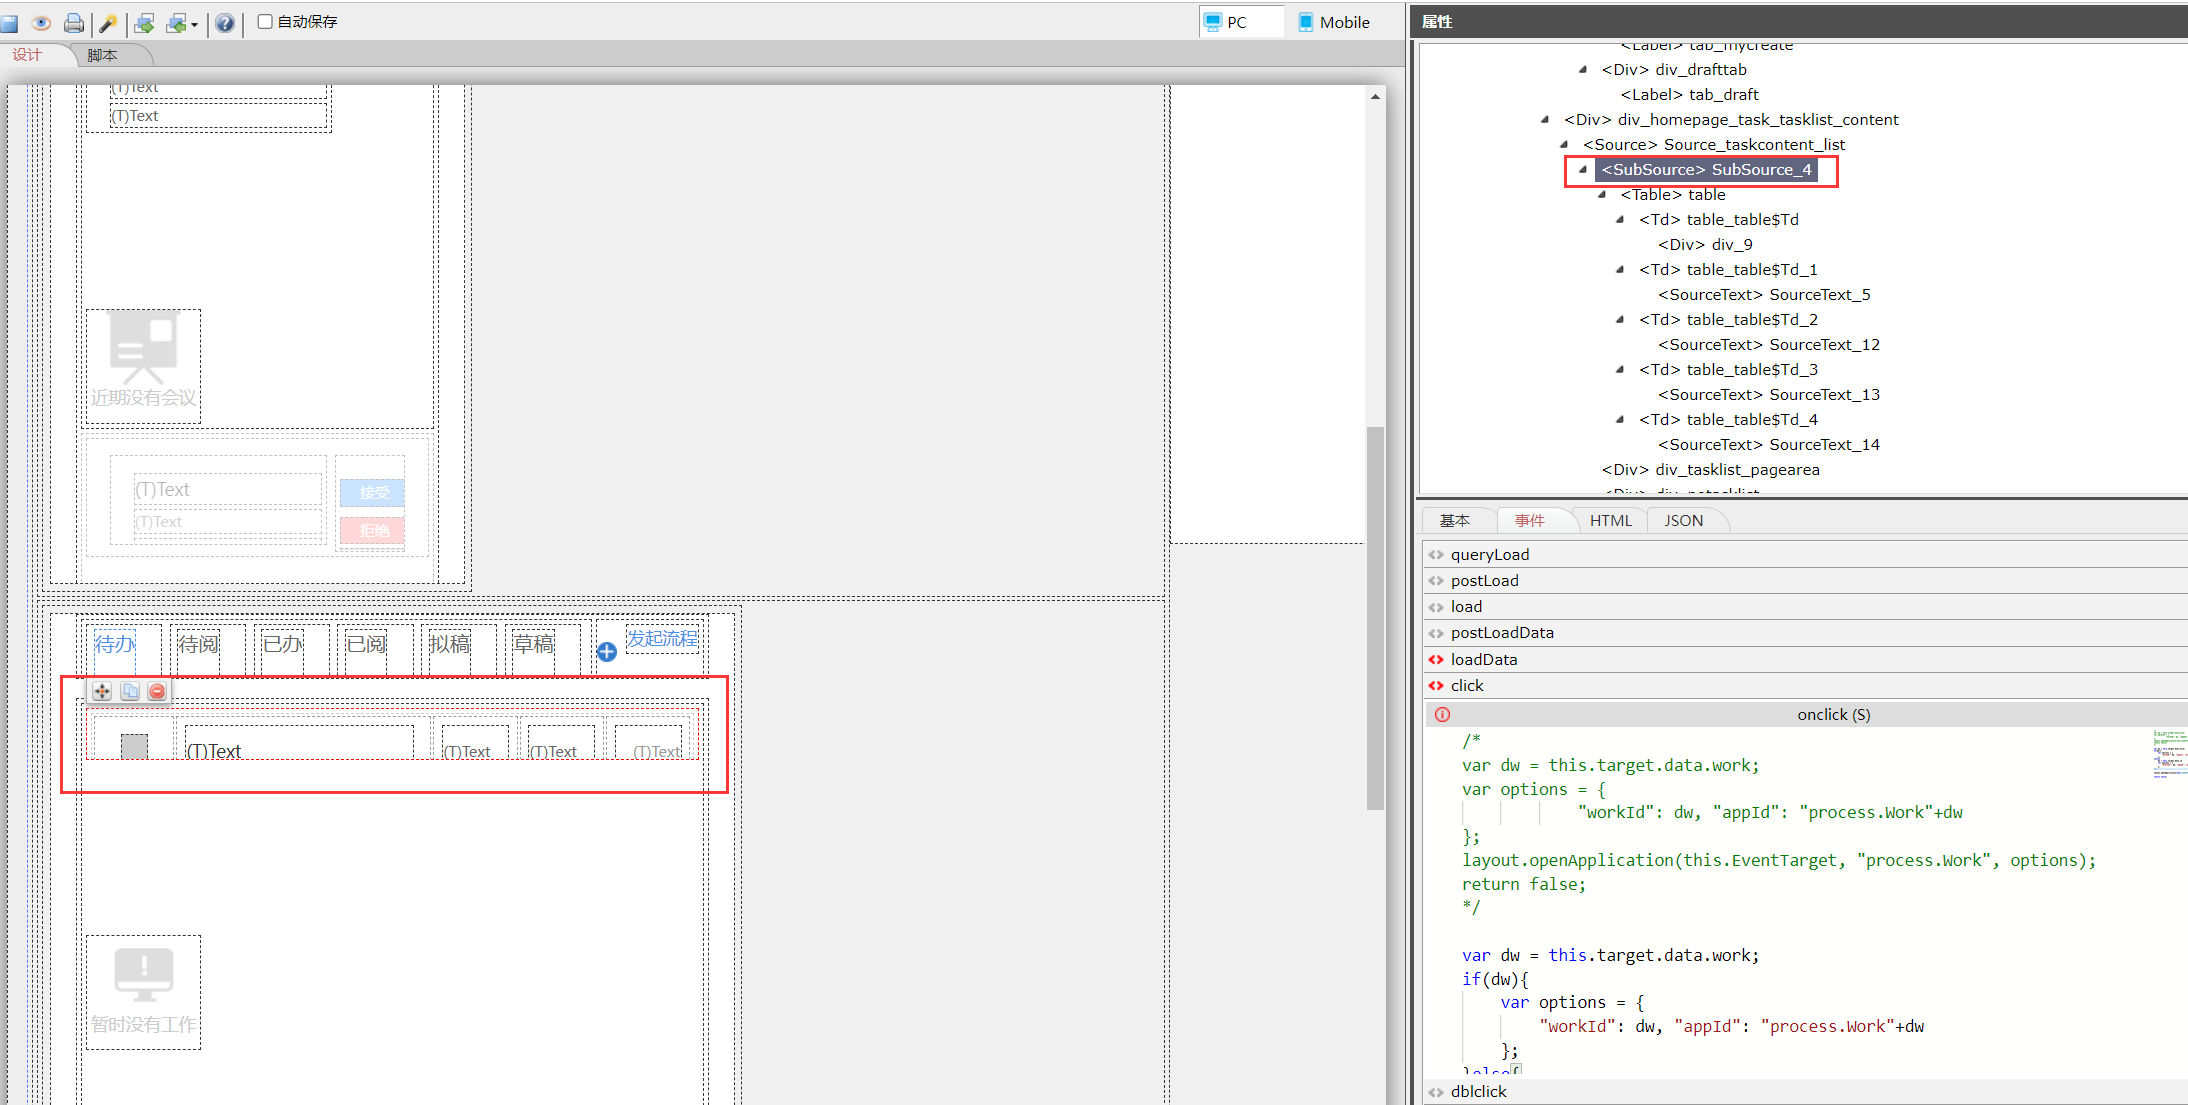Click the red delete icon above selected row
The width and height of the screenshot is (2188, 1105).
pos(157,691)
